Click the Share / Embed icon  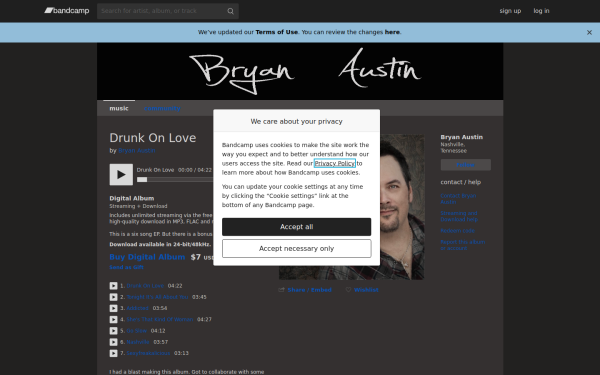[282, 290]
